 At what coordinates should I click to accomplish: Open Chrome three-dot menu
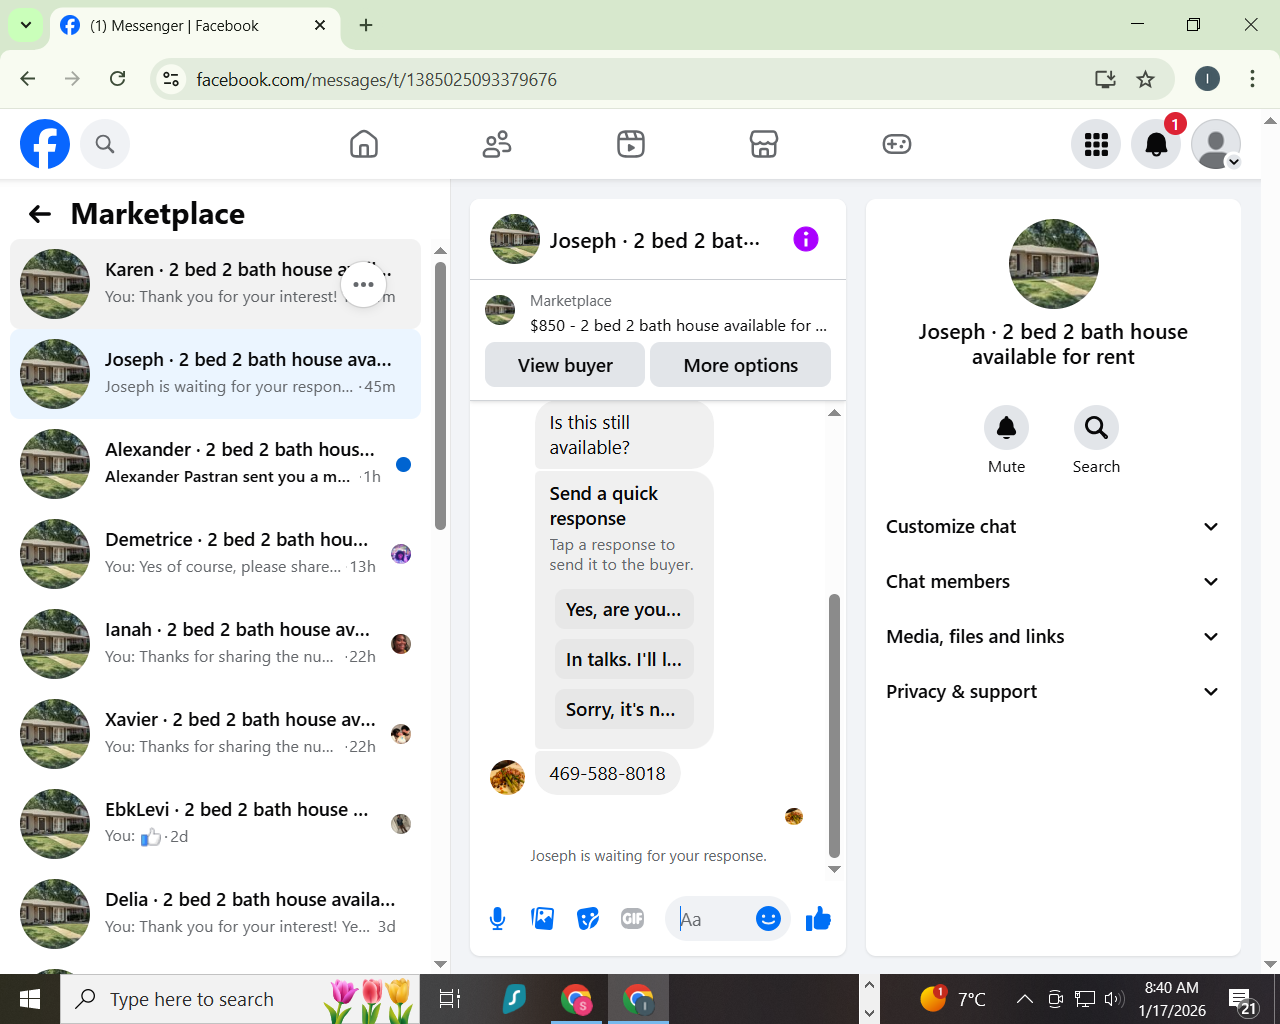click(1252, 79)
